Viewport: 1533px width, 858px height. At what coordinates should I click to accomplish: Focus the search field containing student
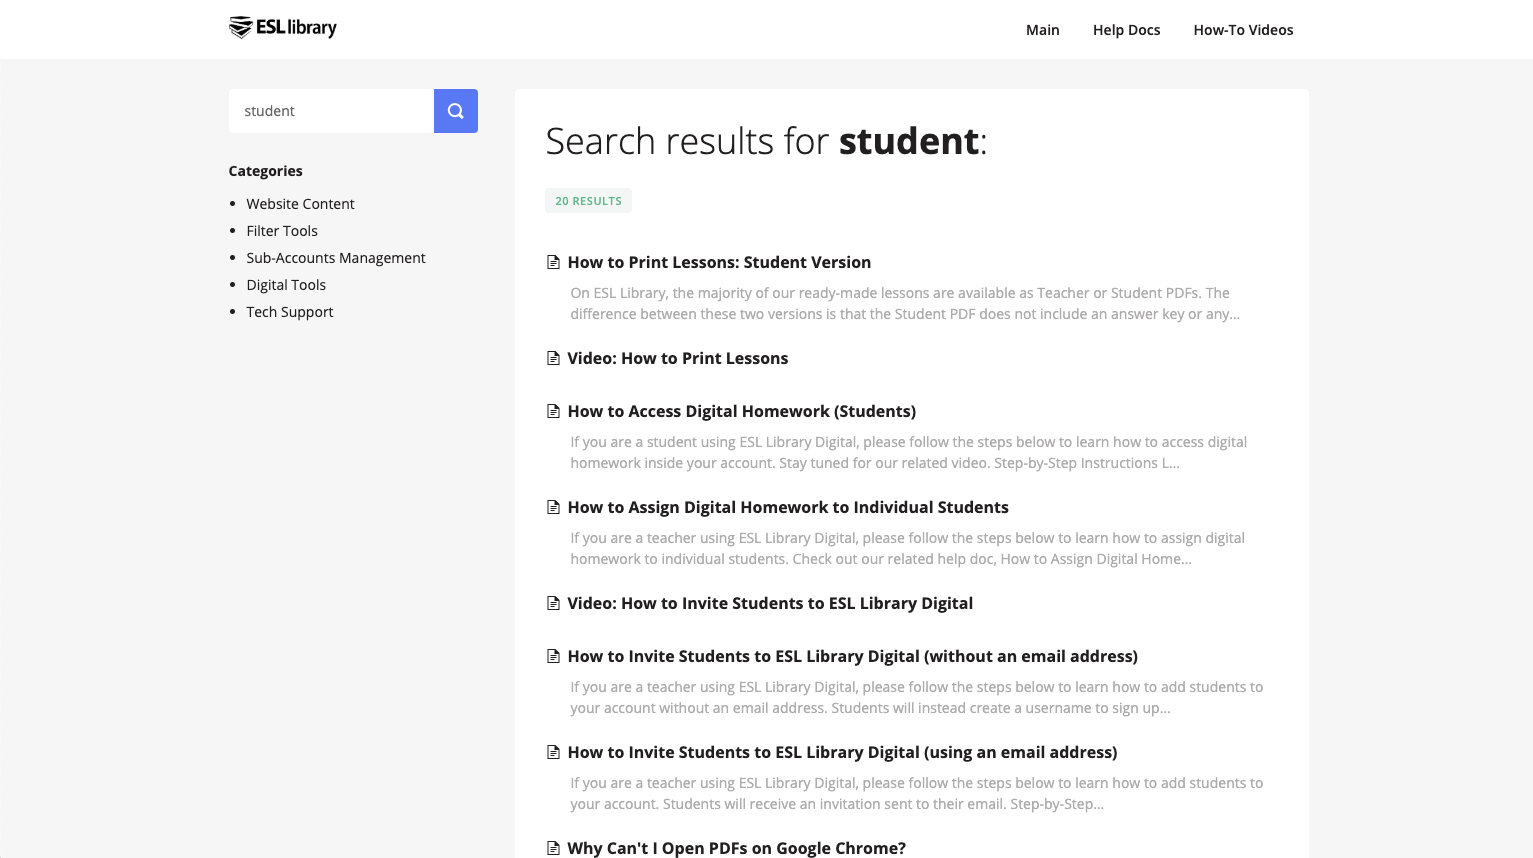point(331,111)
